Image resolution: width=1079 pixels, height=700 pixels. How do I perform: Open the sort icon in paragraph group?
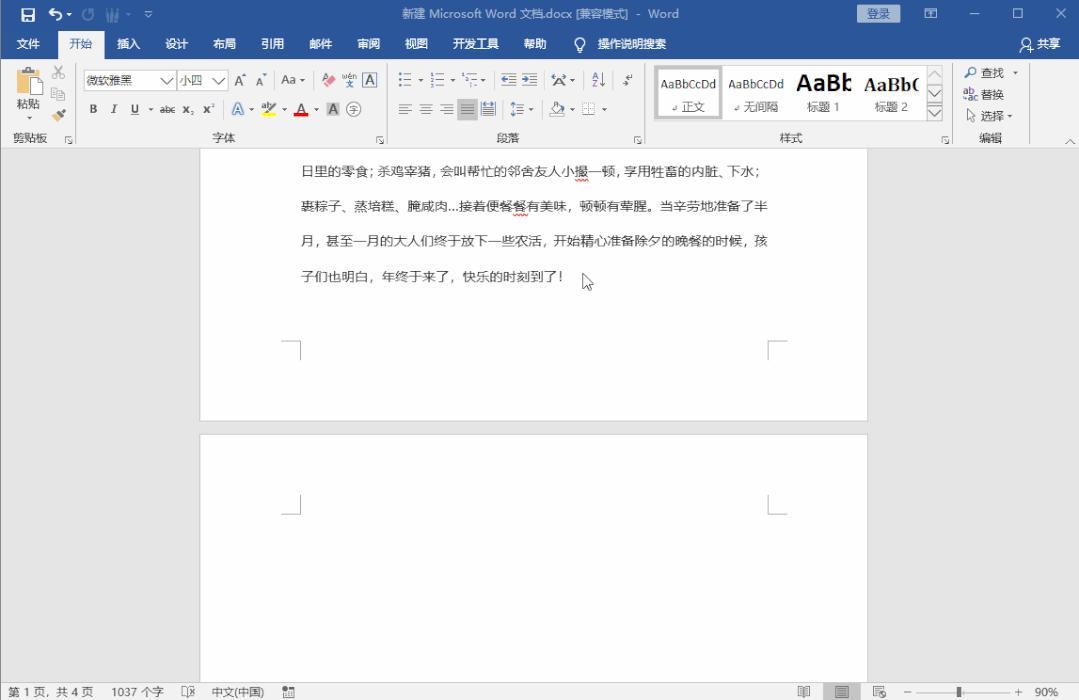pyautogui.click(x=597, y=80)
